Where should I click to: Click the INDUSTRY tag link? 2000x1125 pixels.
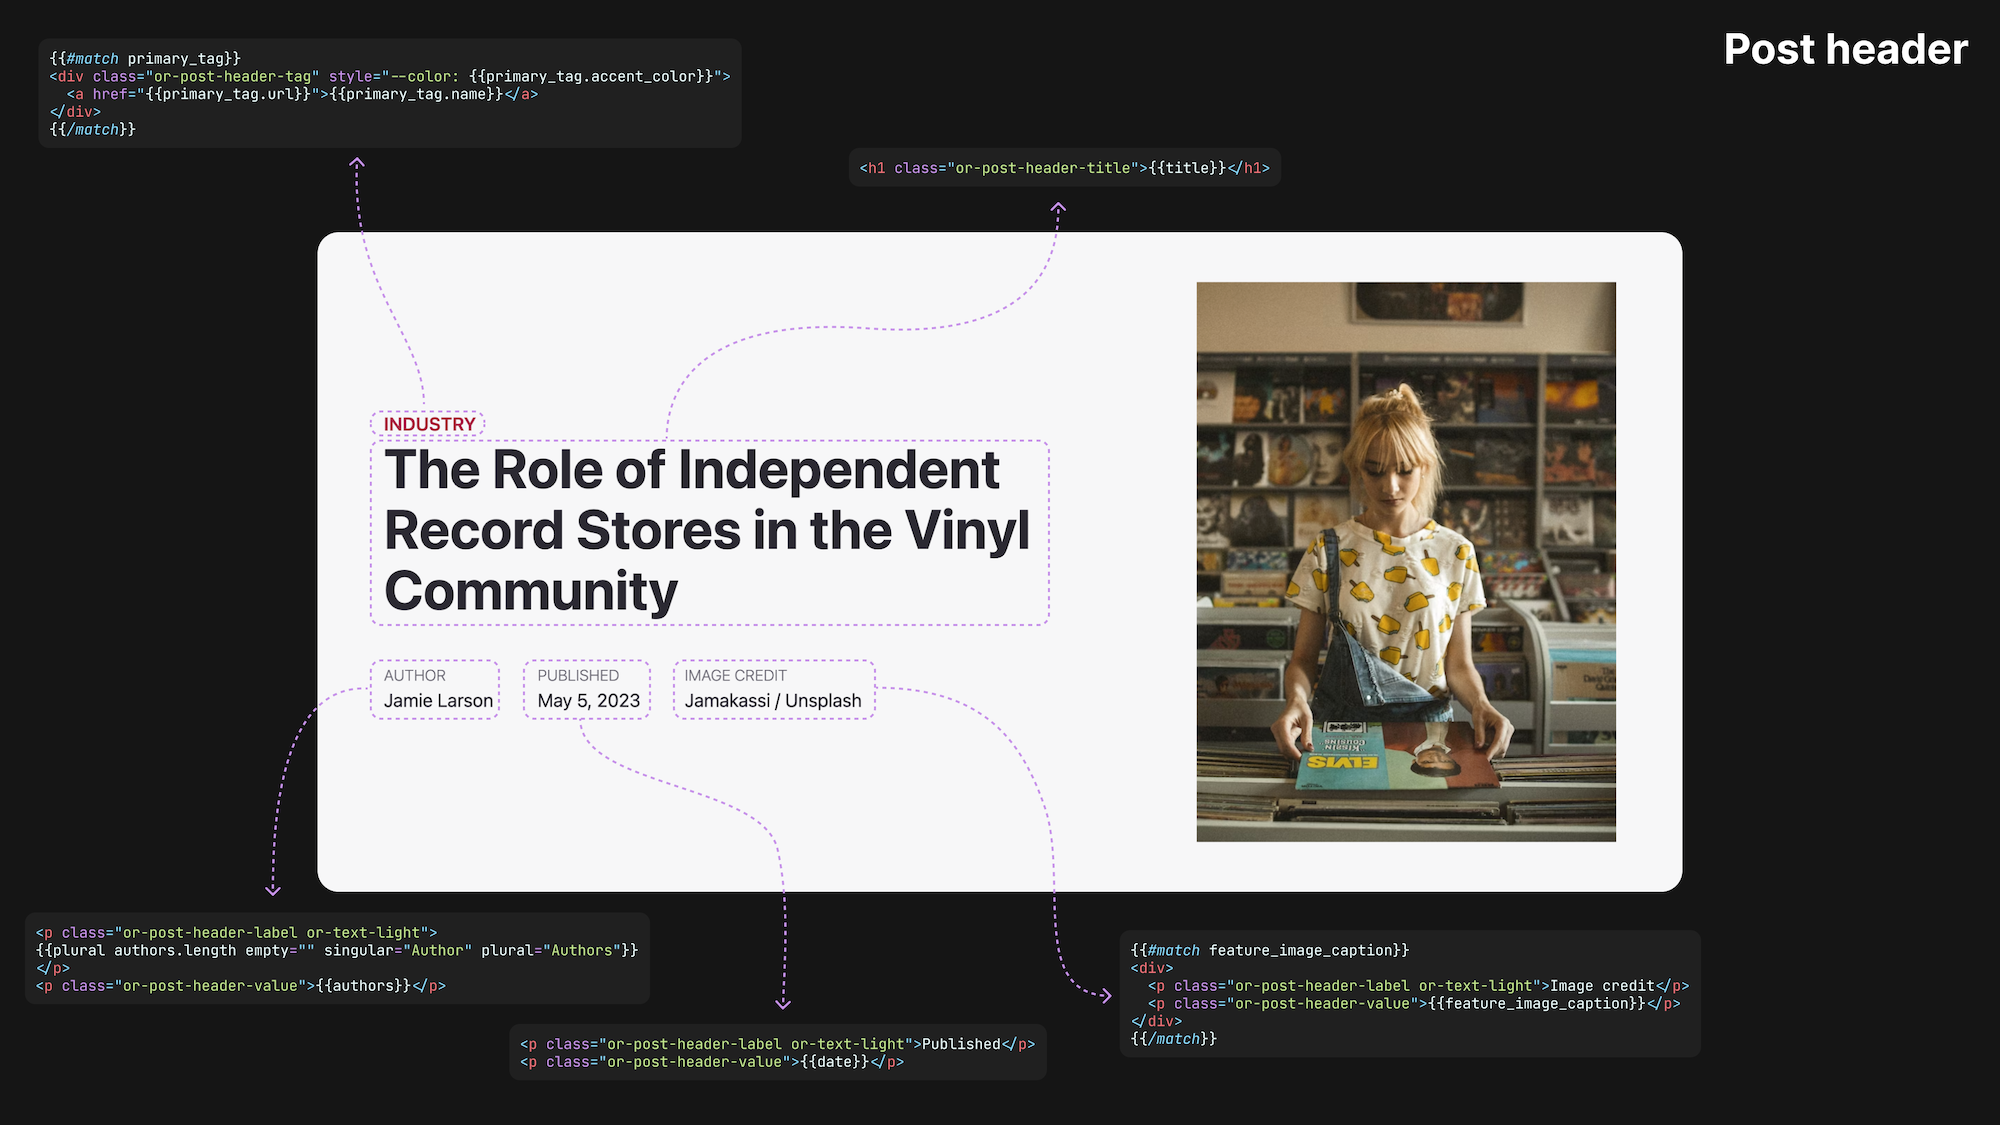coord(430,423)
